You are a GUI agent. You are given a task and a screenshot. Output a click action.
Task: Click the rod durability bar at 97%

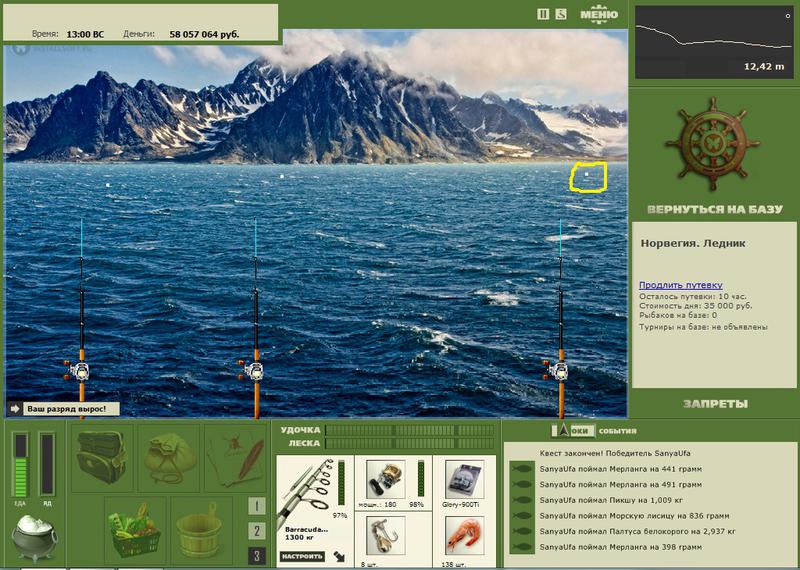tap(341, 482)
